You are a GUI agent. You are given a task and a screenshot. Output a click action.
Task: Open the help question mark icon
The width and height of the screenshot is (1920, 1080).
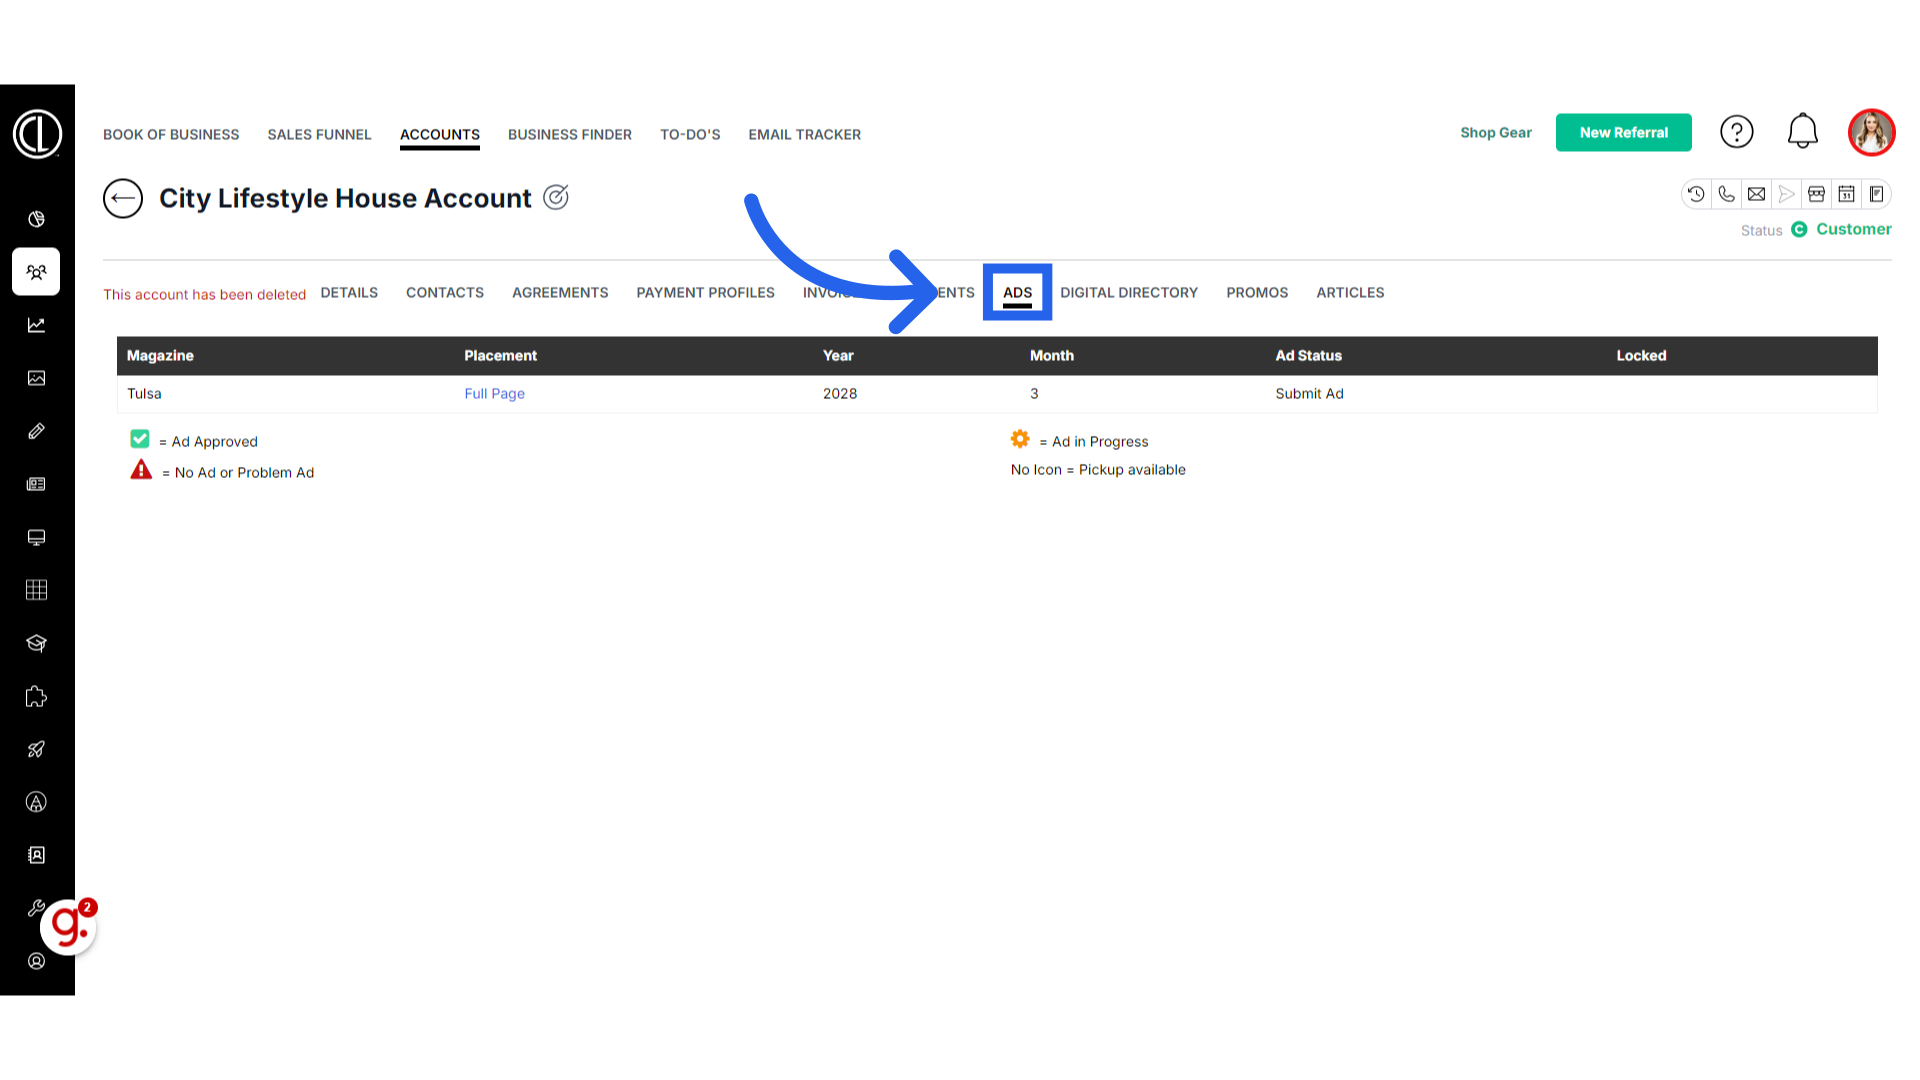[1737, 132]
